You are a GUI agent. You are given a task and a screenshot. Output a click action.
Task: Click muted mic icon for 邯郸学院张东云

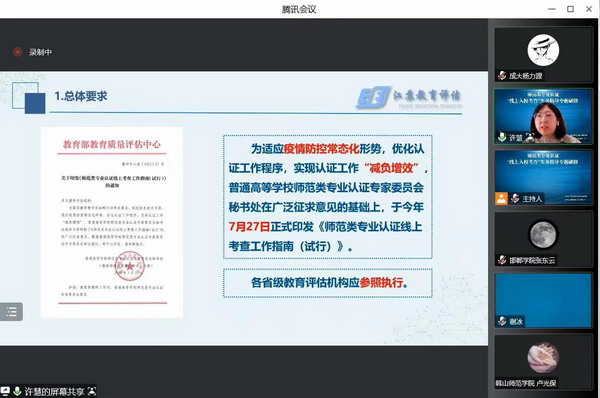(502, 260)
